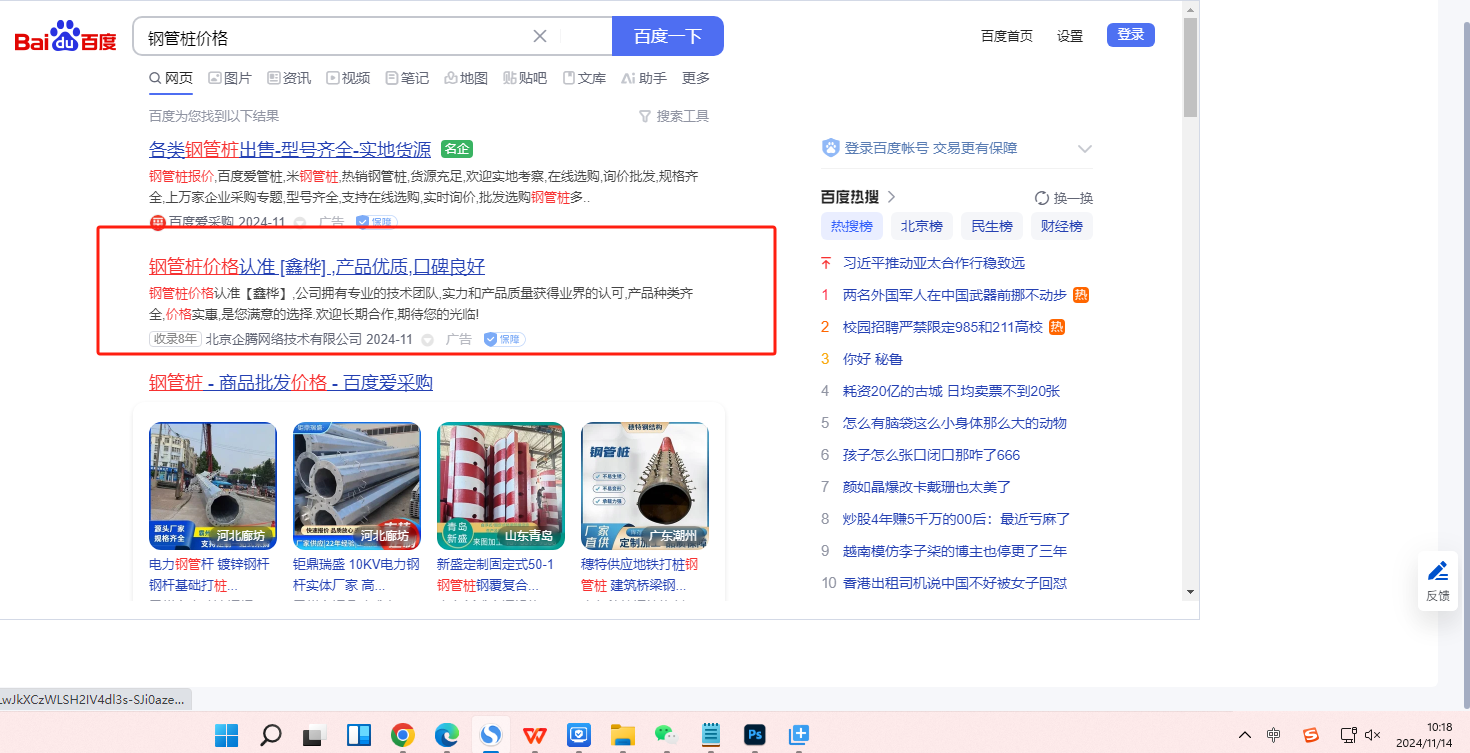Open File Explorer folder from taskbar
Image resolution: width=1470 pixels, height=753 pixels.
(623, 735)
